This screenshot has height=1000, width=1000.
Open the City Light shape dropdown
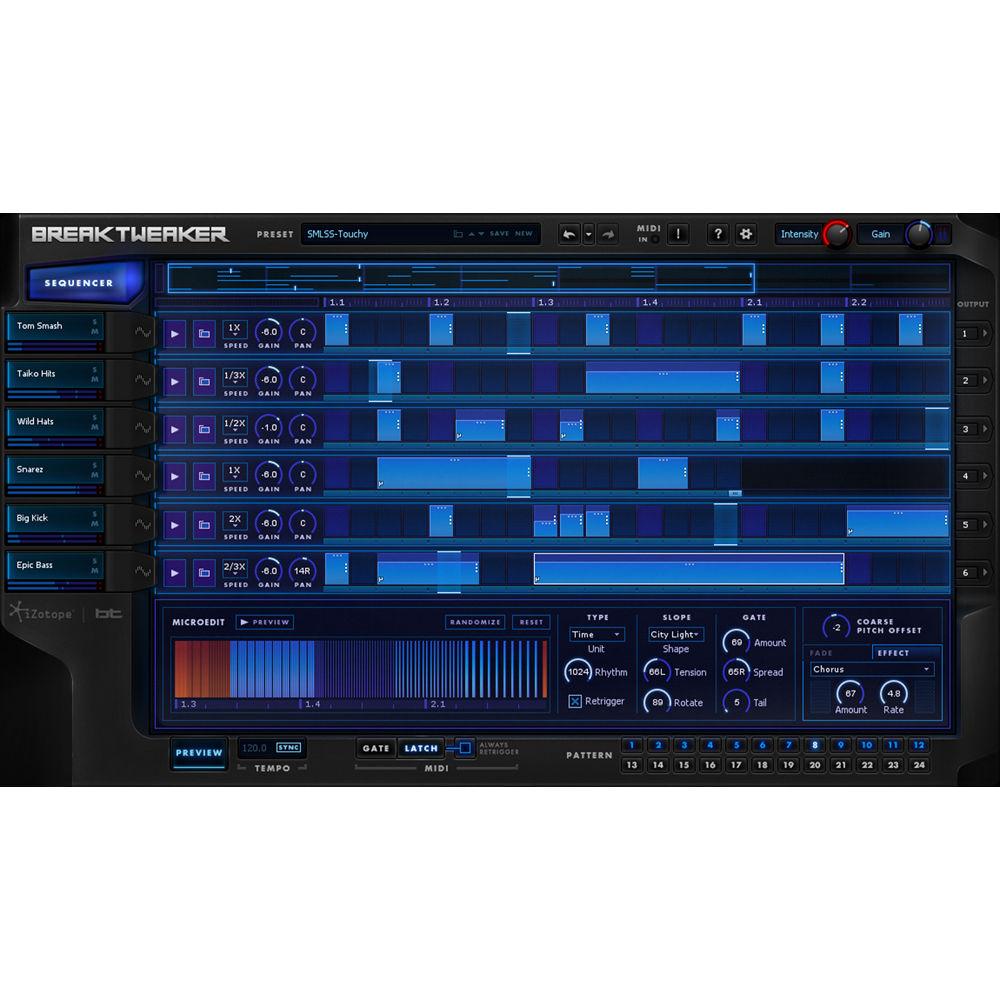point(674,634)
